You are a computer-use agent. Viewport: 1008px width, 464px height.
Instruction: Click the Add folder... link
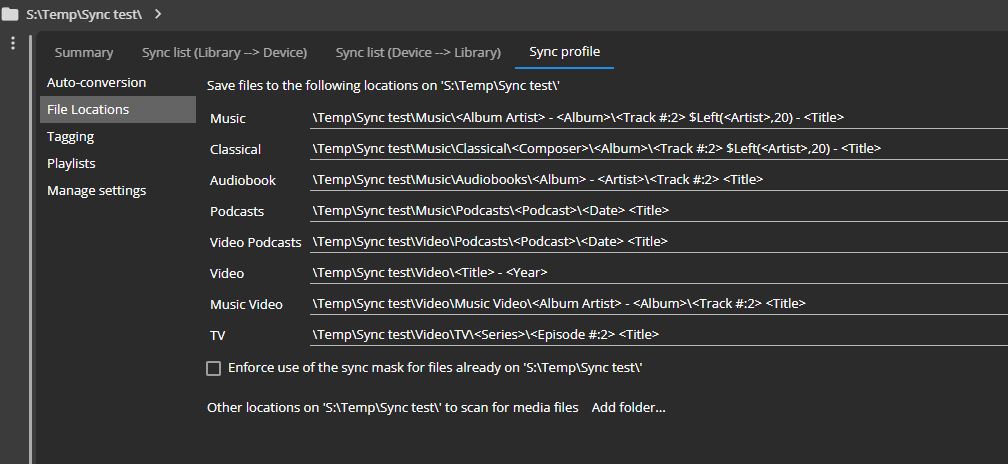pyautogui.click(x=628, y=407)
